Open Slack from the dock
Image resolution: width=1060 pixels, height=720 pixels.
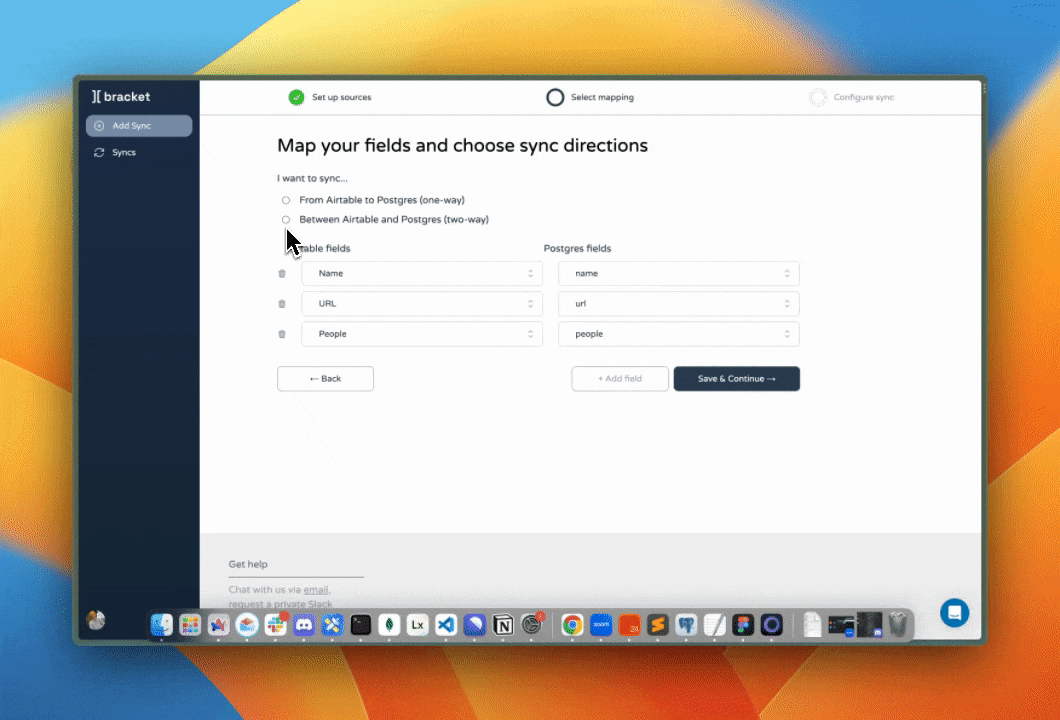(x=276, y=625)
